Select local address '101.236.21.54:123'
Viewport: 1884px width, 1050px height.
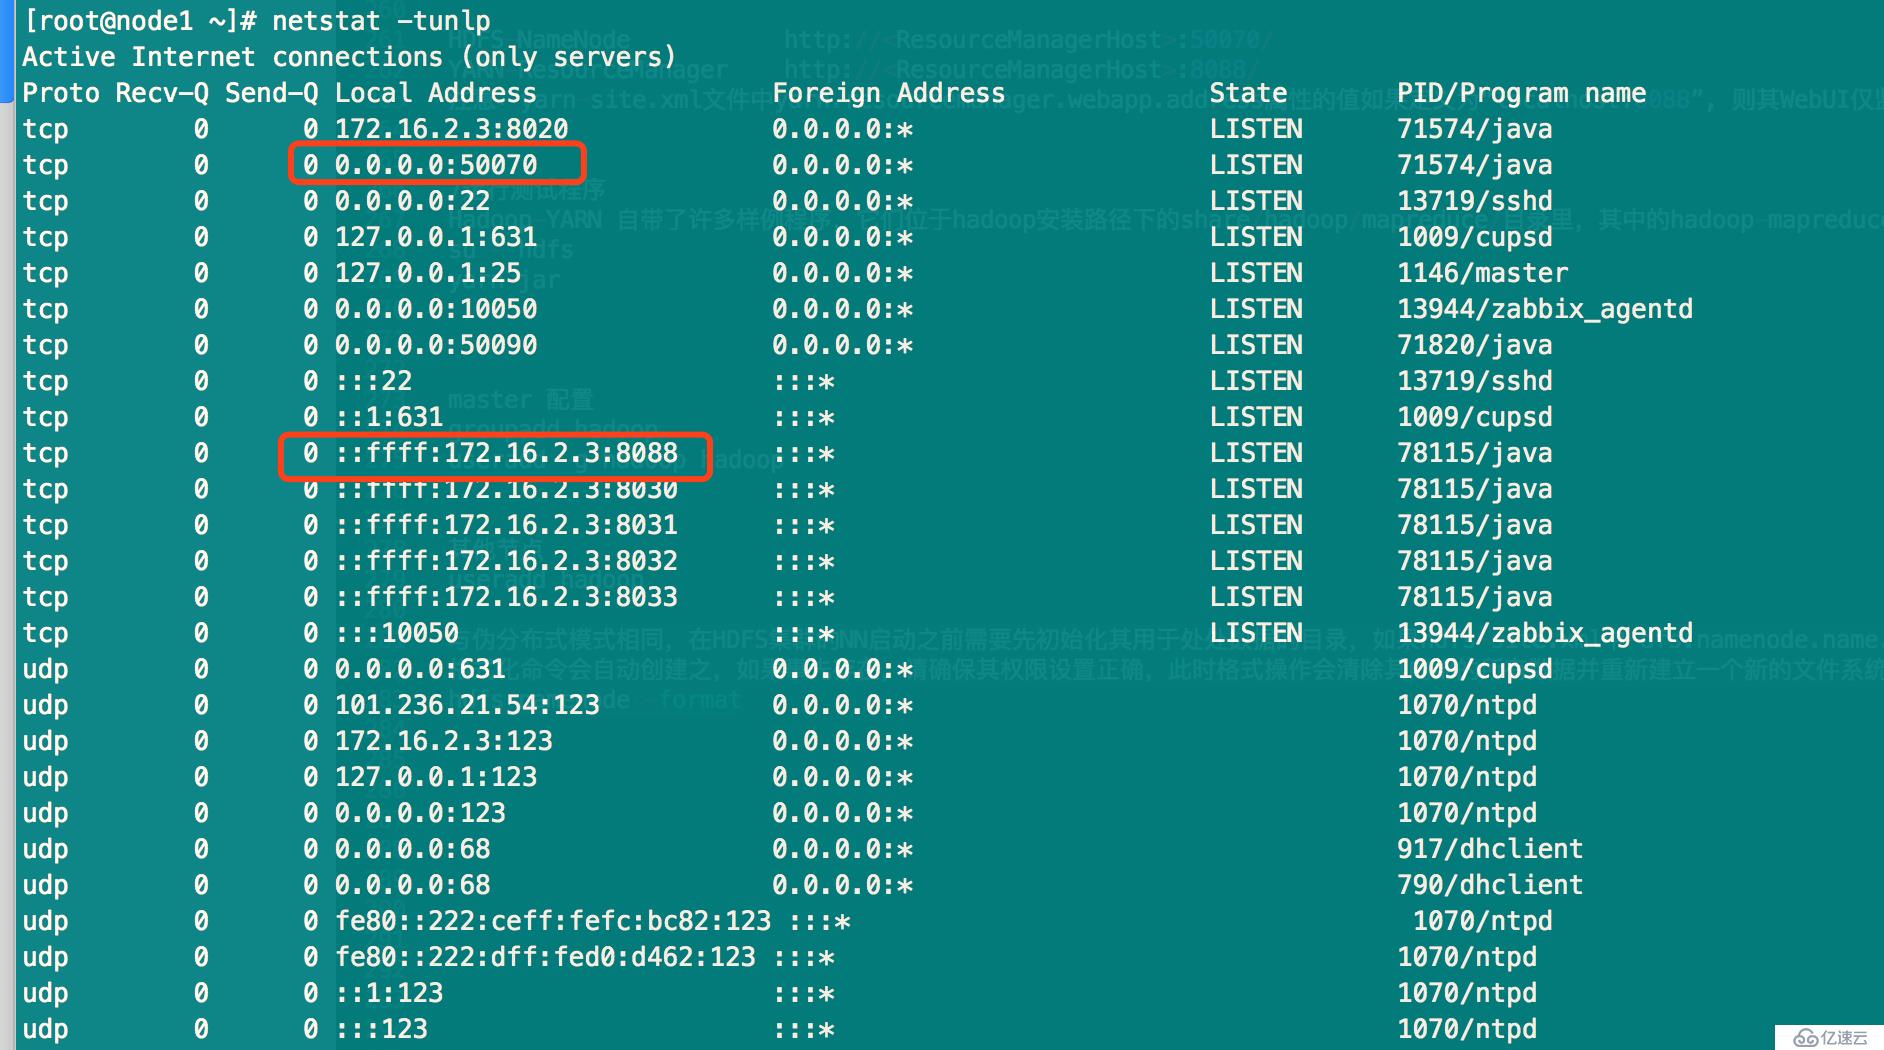click(x=467, y=705)
